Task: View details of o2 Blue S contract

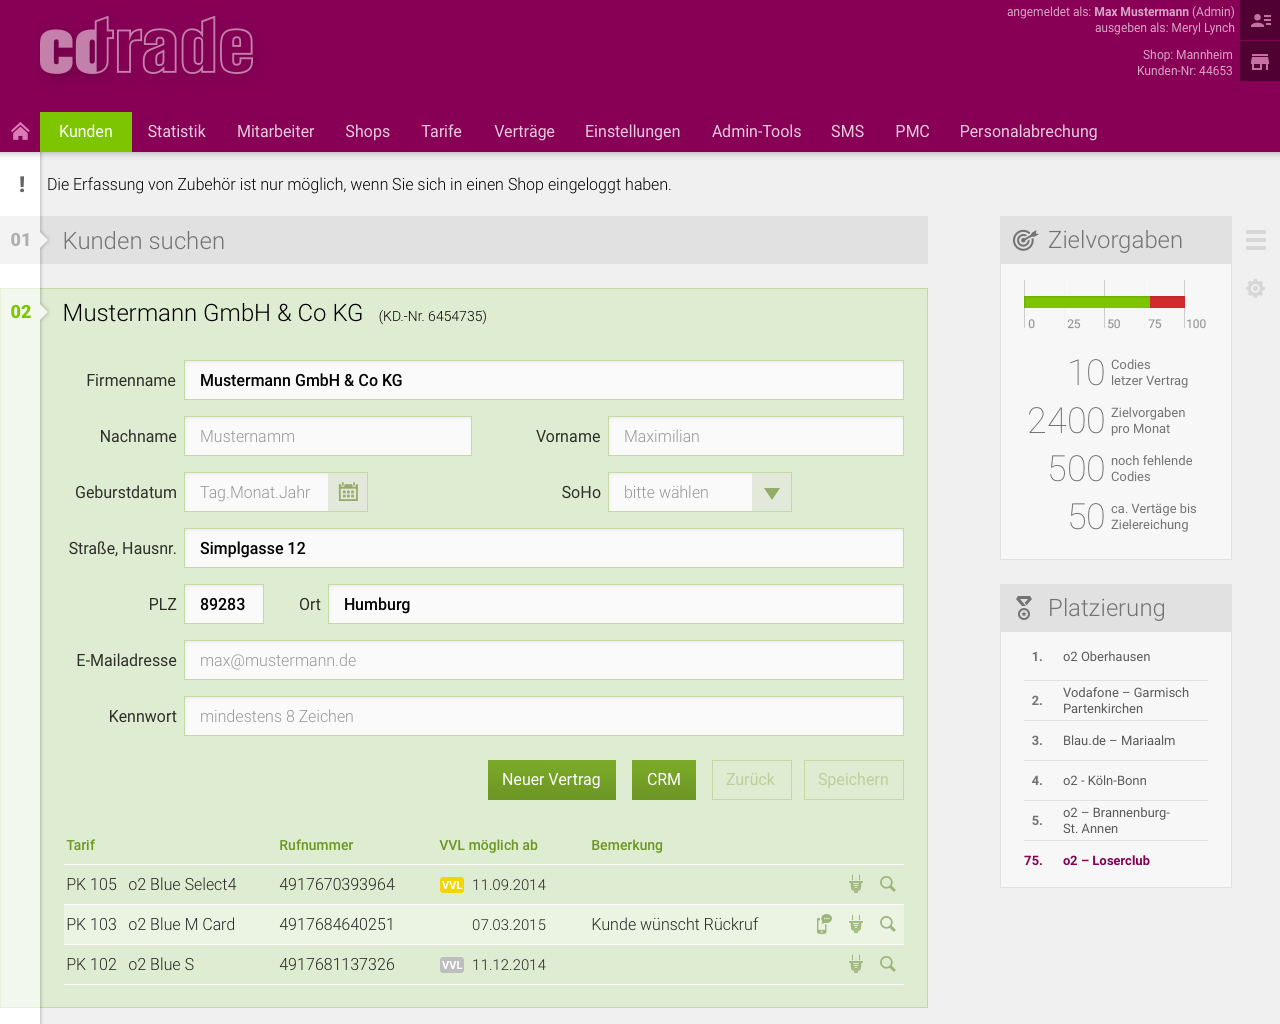Action: coord(887,964)
